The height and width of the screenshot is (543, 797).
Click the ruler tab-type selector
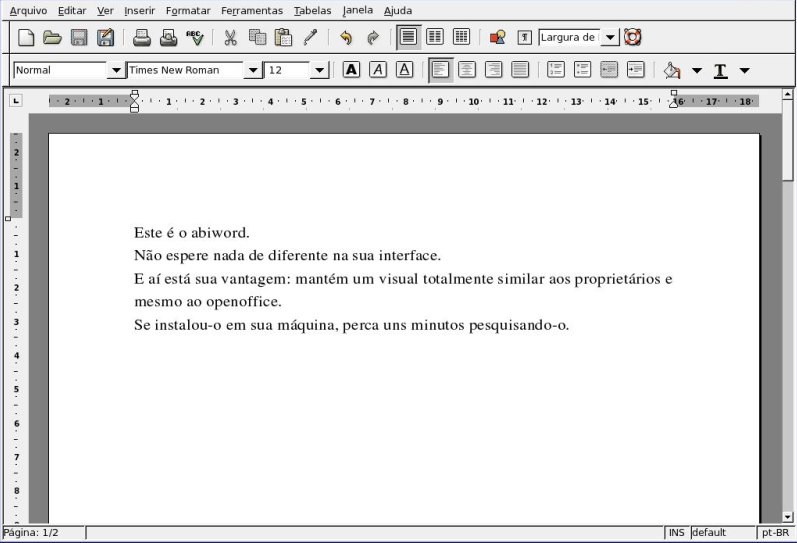[16, 101]
